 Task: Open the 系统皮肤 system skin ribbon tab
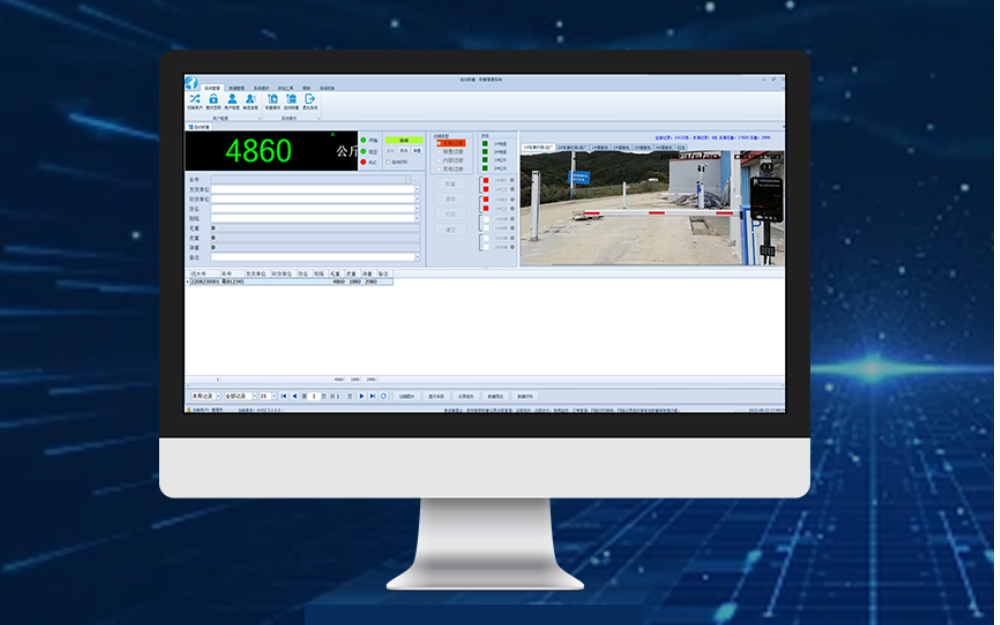point(327,88)
